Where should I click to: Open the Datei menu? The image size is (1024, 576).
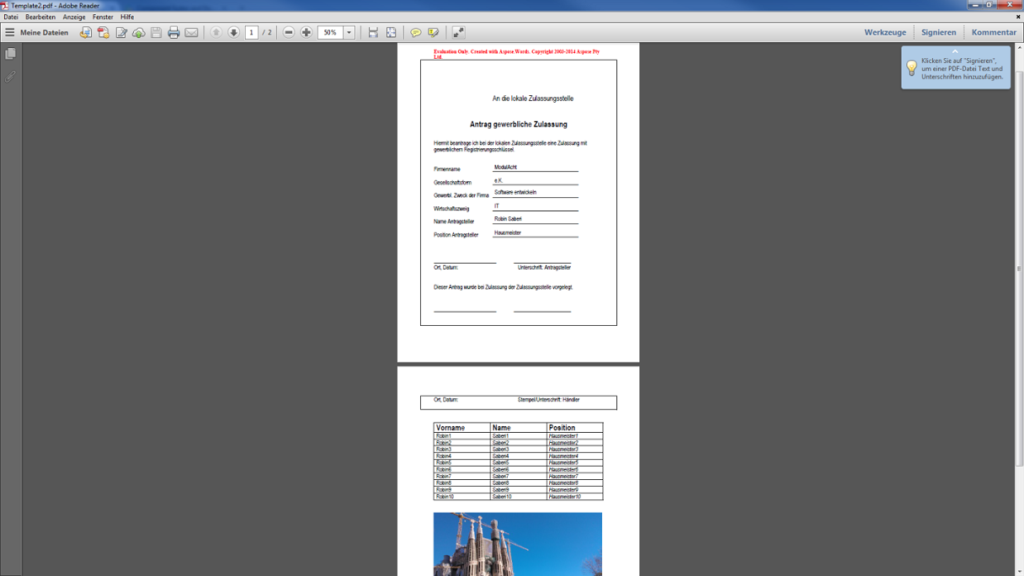[11, 17]
